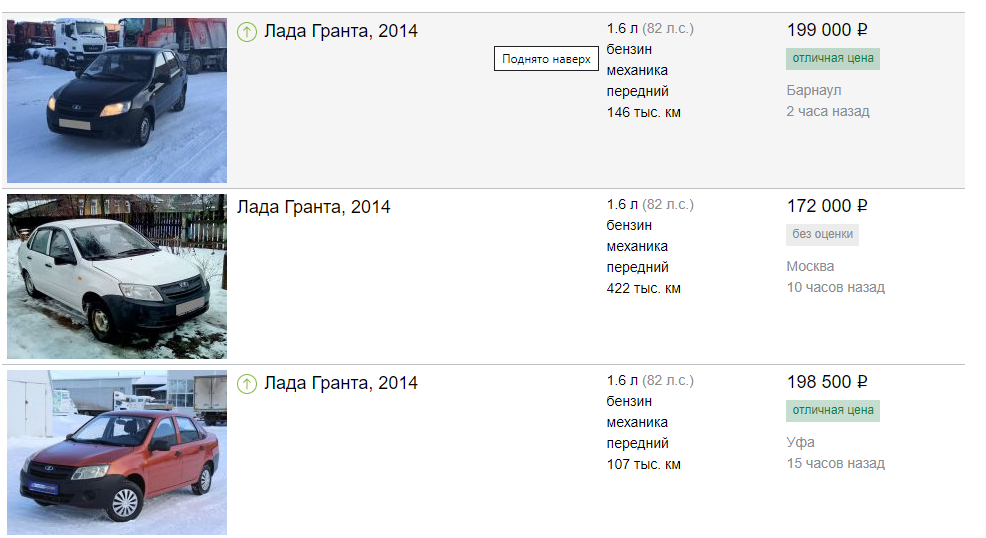Image resolution: width=986 pixels, height=538 pixels.
Task: Click the 'без оценки' badge
Action: (822, 235)
